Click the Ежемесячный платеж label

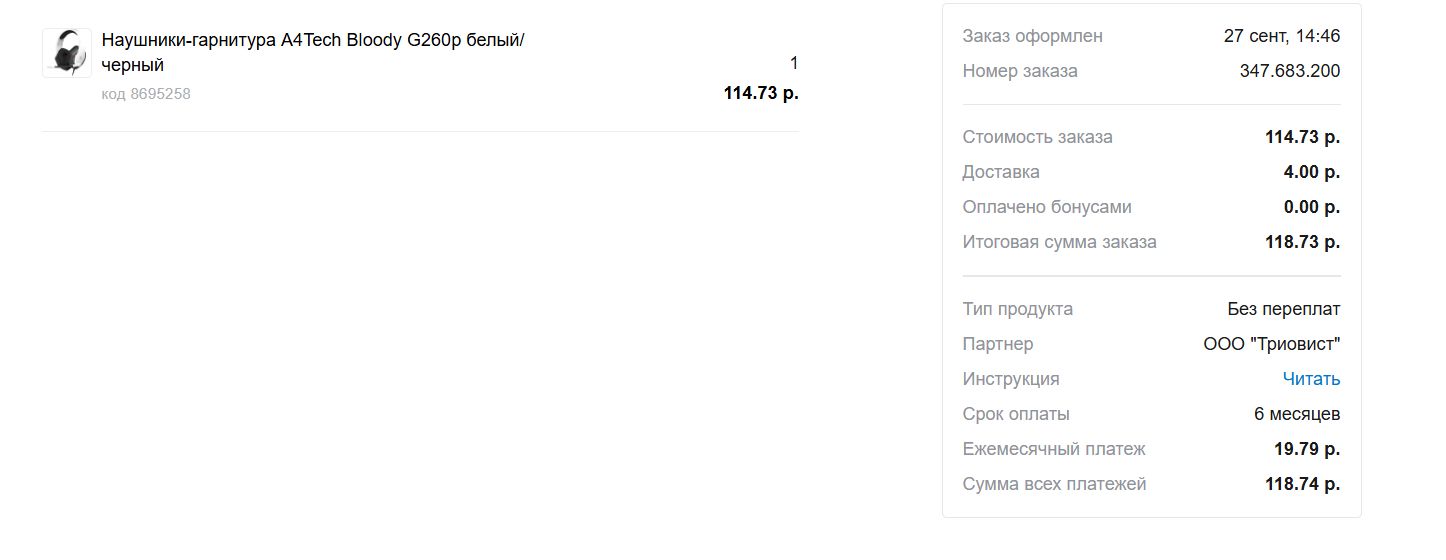coord(1054,449)
